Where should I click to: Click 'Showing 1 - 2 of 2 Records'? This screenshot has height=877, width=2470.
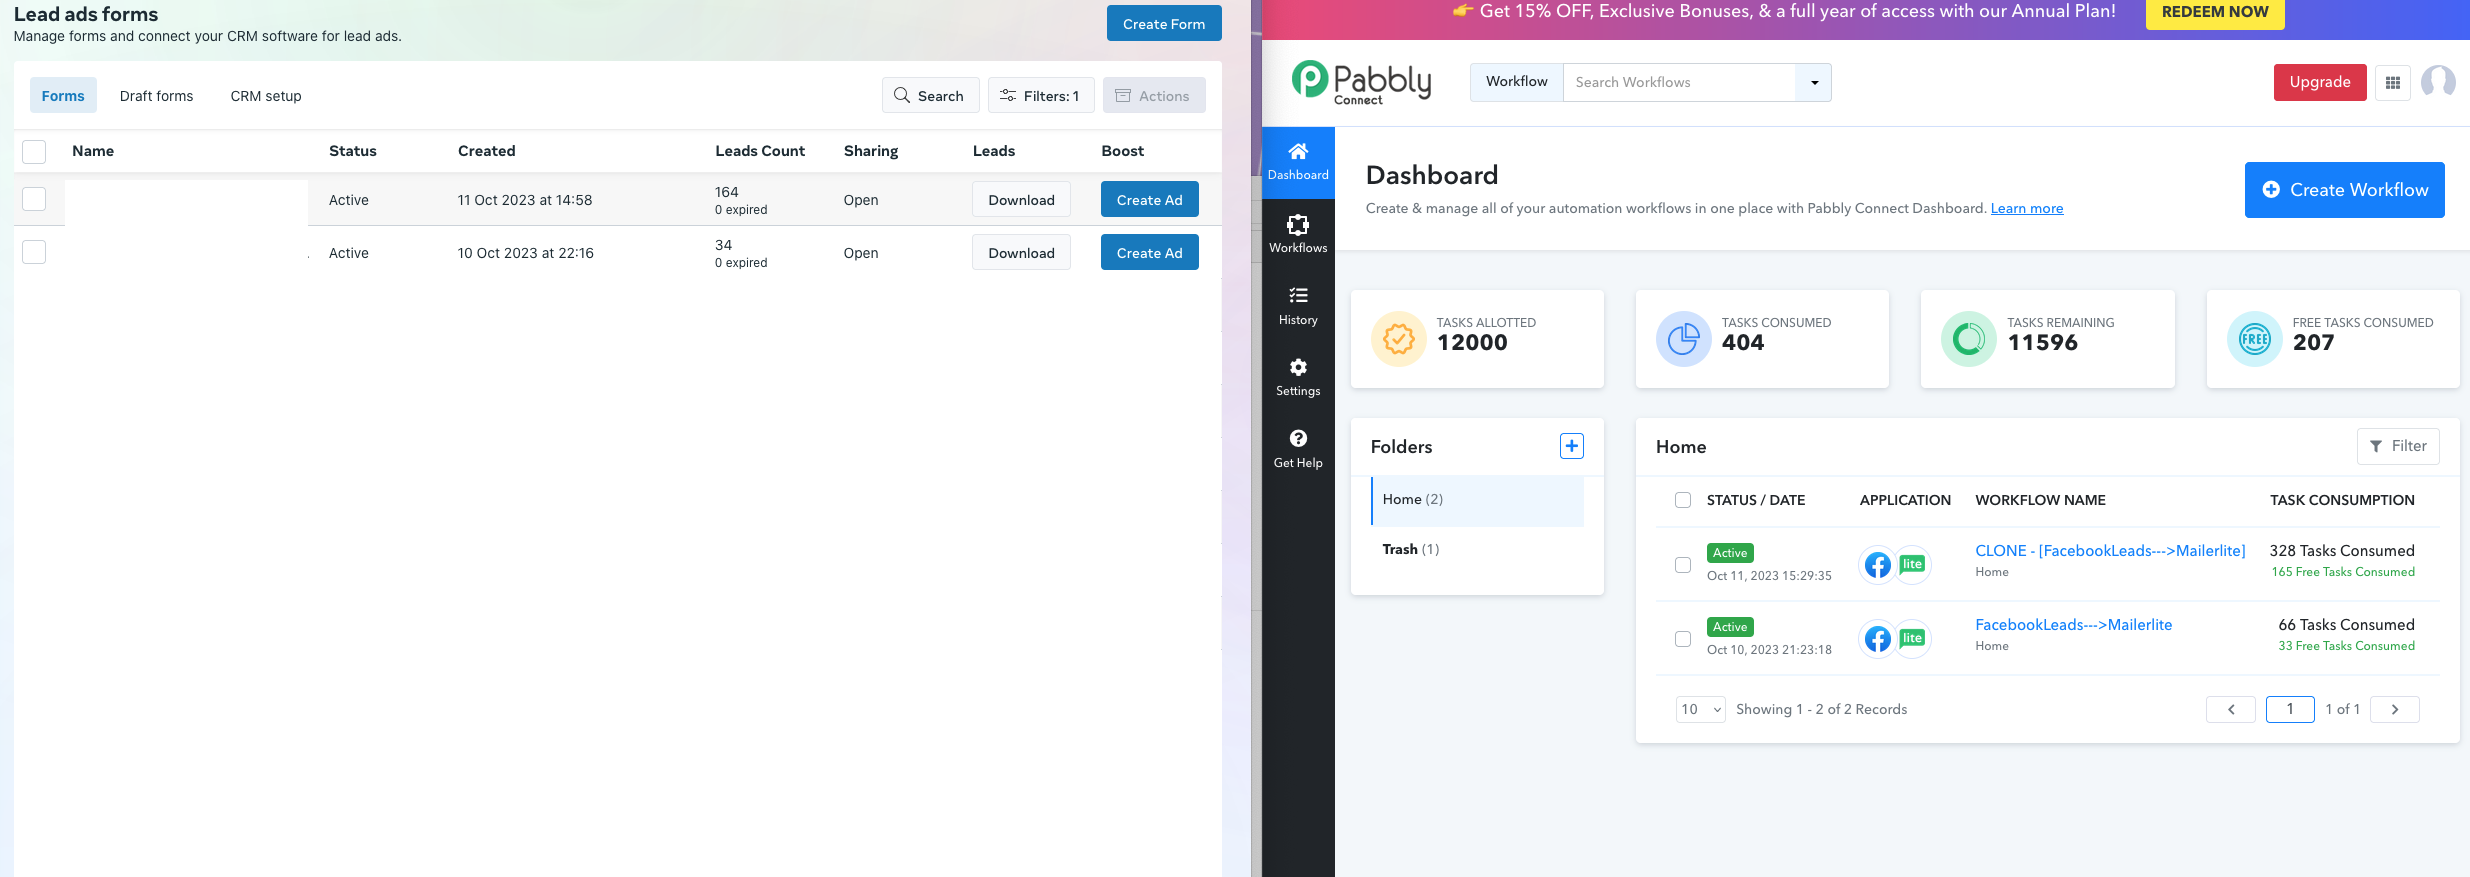1821,709
